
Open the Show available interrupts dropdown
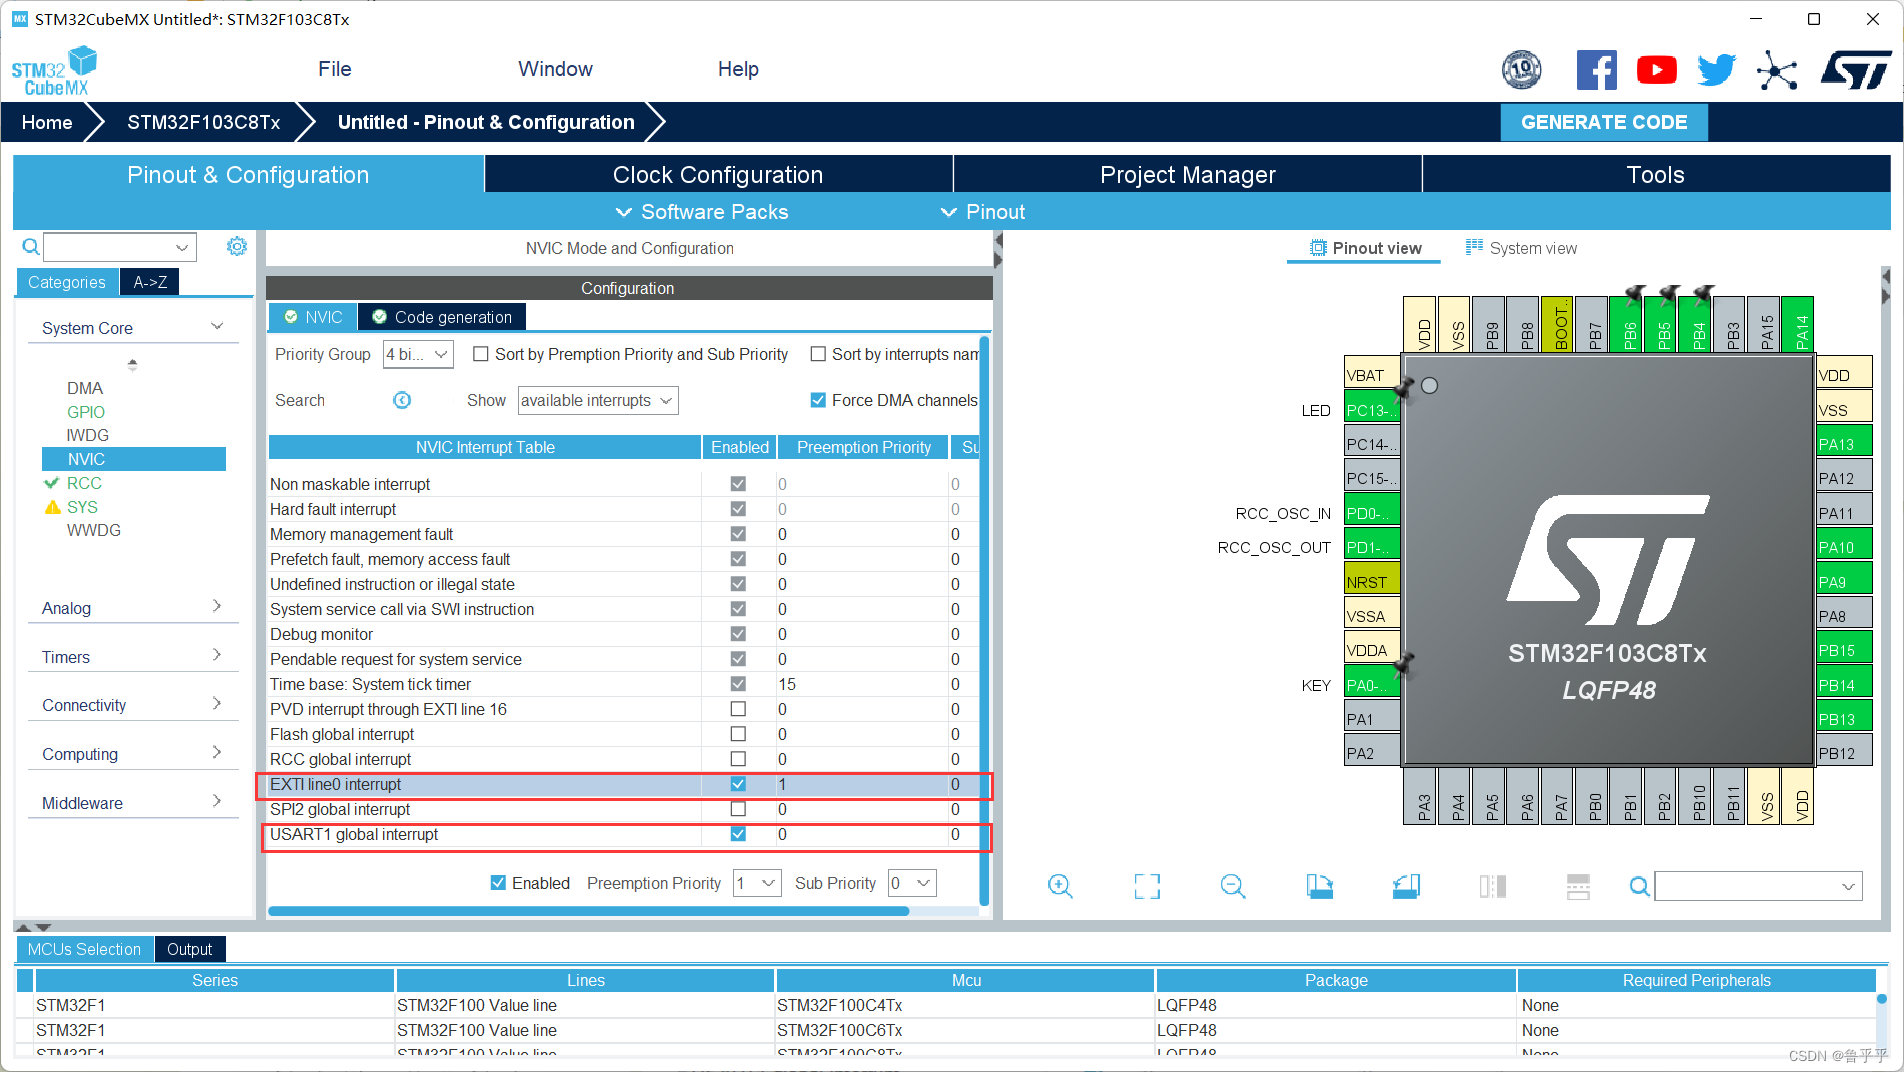point(598,400)
